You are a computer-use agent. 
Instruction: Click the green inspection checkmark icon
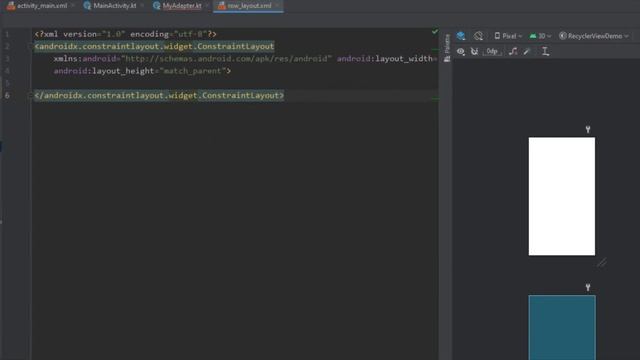pos(435,31)
